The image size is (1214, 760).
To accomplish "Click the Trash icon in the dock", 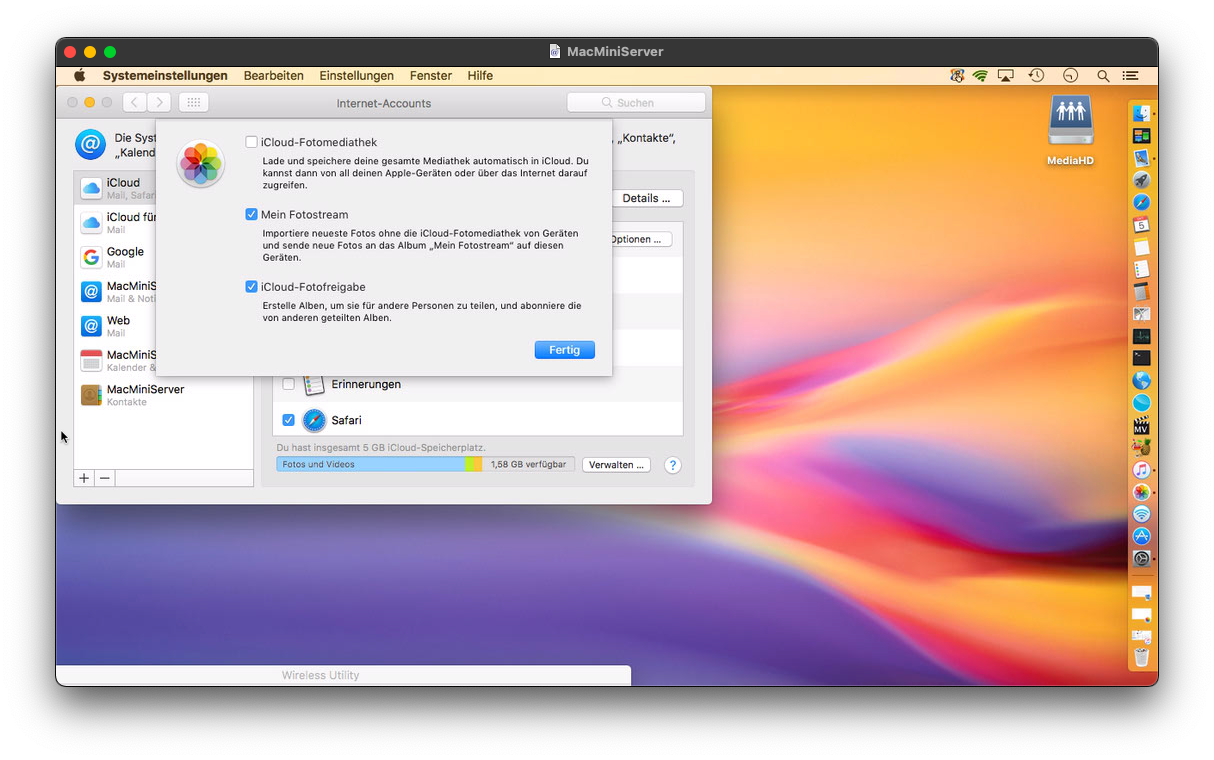I will tap(1141, 657).
